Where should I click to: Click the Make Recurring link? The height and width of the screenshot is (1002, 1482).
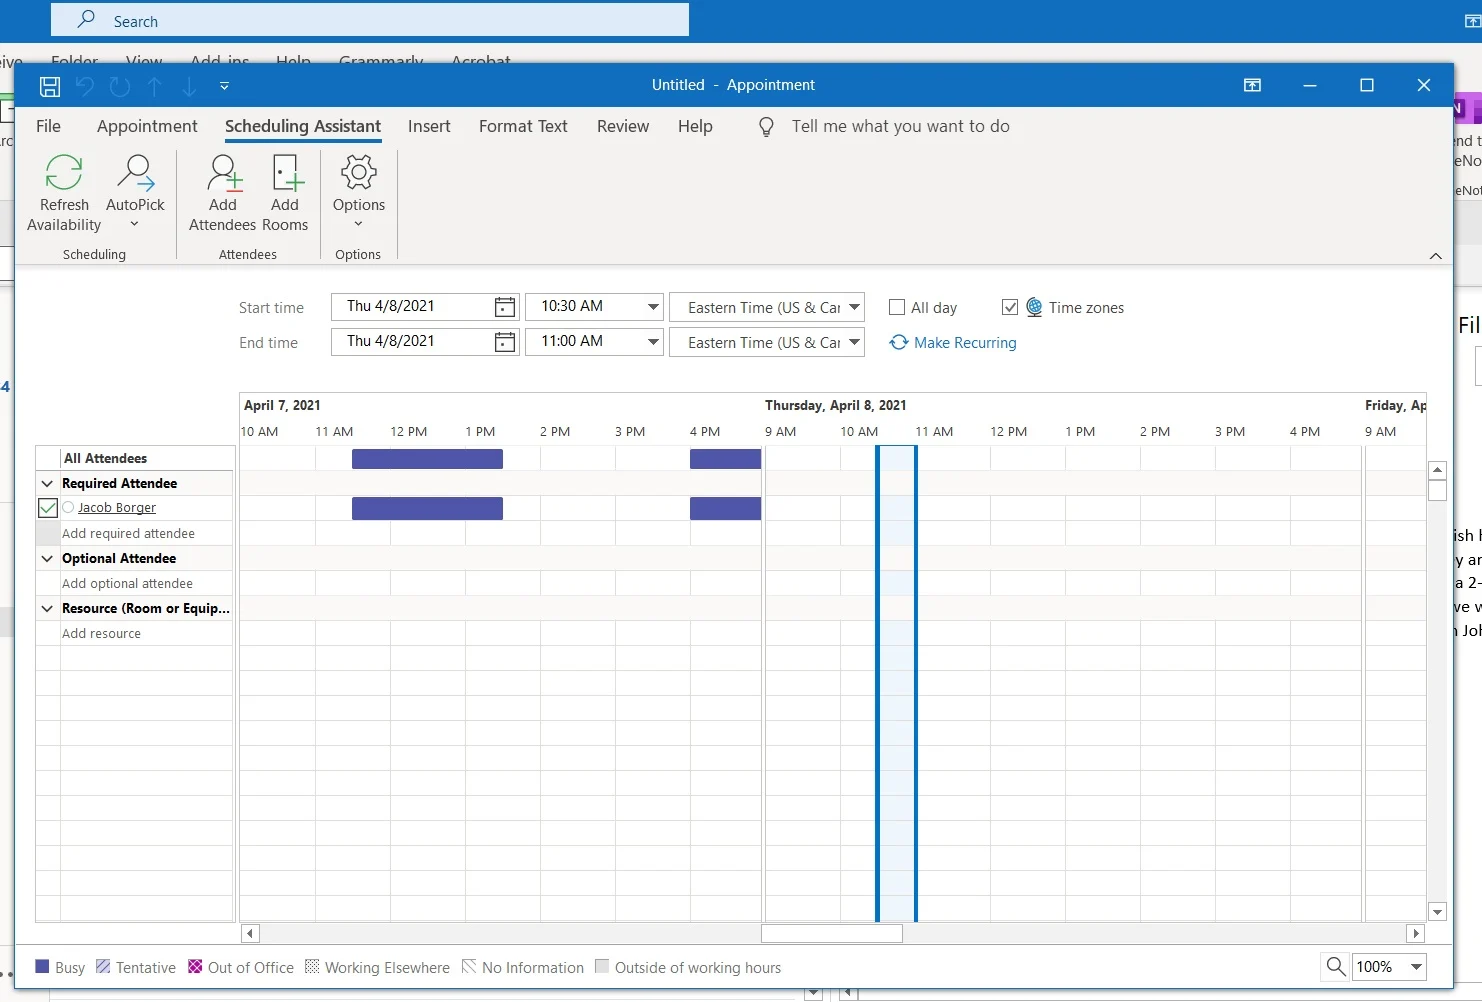[964, 343]
